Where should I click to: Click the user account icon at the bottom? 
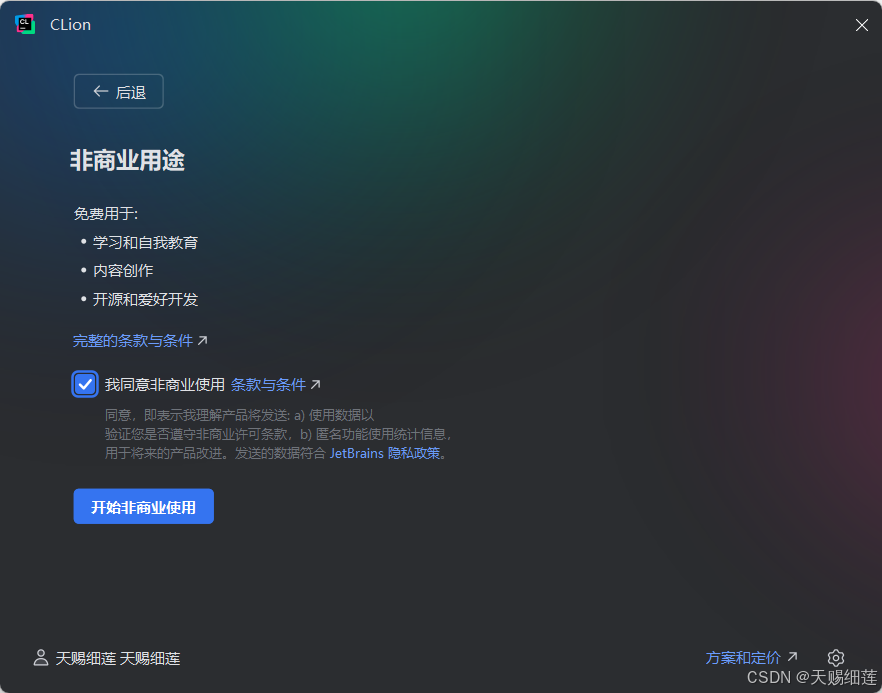(40, 658)
